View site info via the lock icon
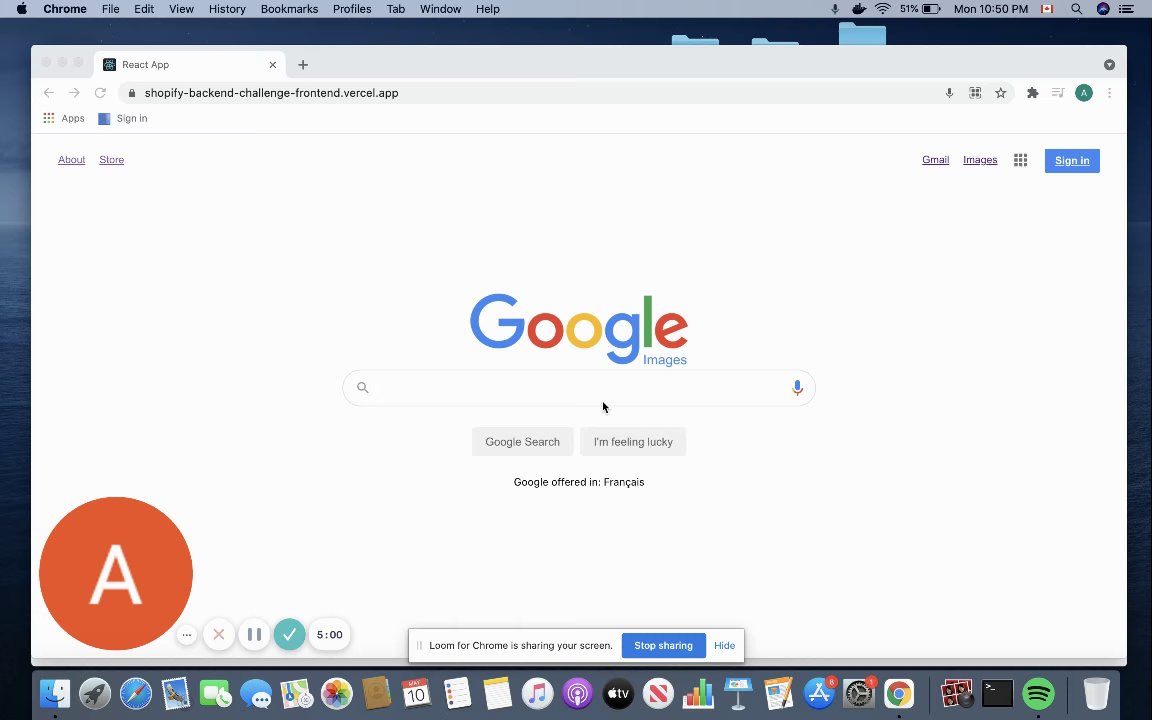 coord(132,93)
